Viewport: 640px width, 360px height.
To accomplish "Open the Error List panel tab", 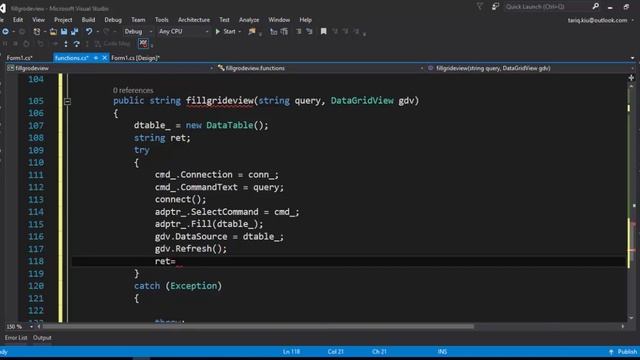I will pos(16,338).
